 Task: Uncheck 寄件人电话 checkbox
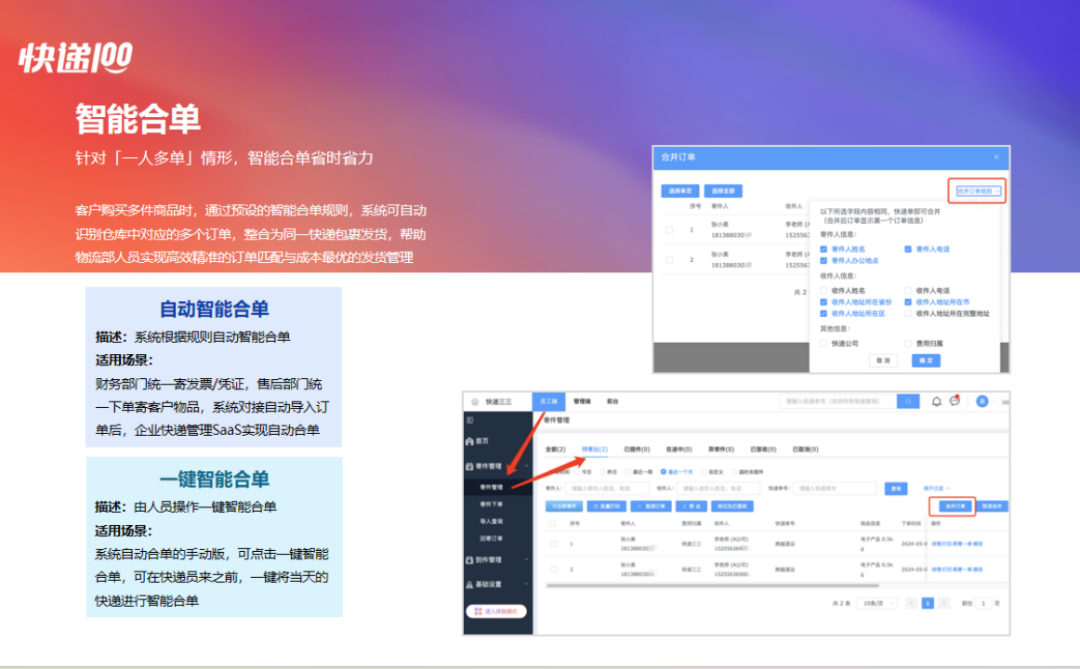coord(908,249)
